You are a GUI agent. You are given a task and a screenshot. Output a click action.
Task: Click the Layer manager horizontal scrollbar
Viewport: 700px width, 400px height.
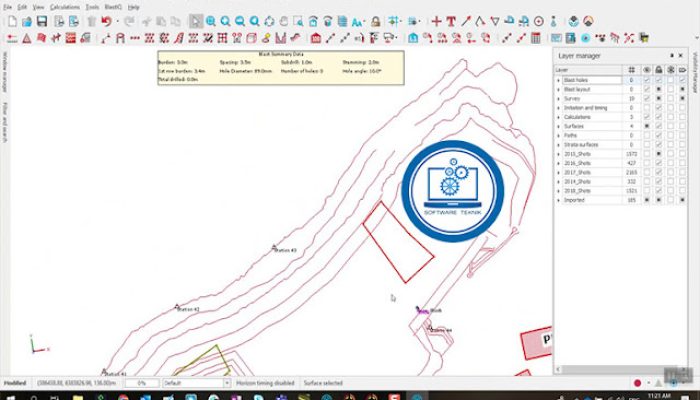[x=621, y=370]
